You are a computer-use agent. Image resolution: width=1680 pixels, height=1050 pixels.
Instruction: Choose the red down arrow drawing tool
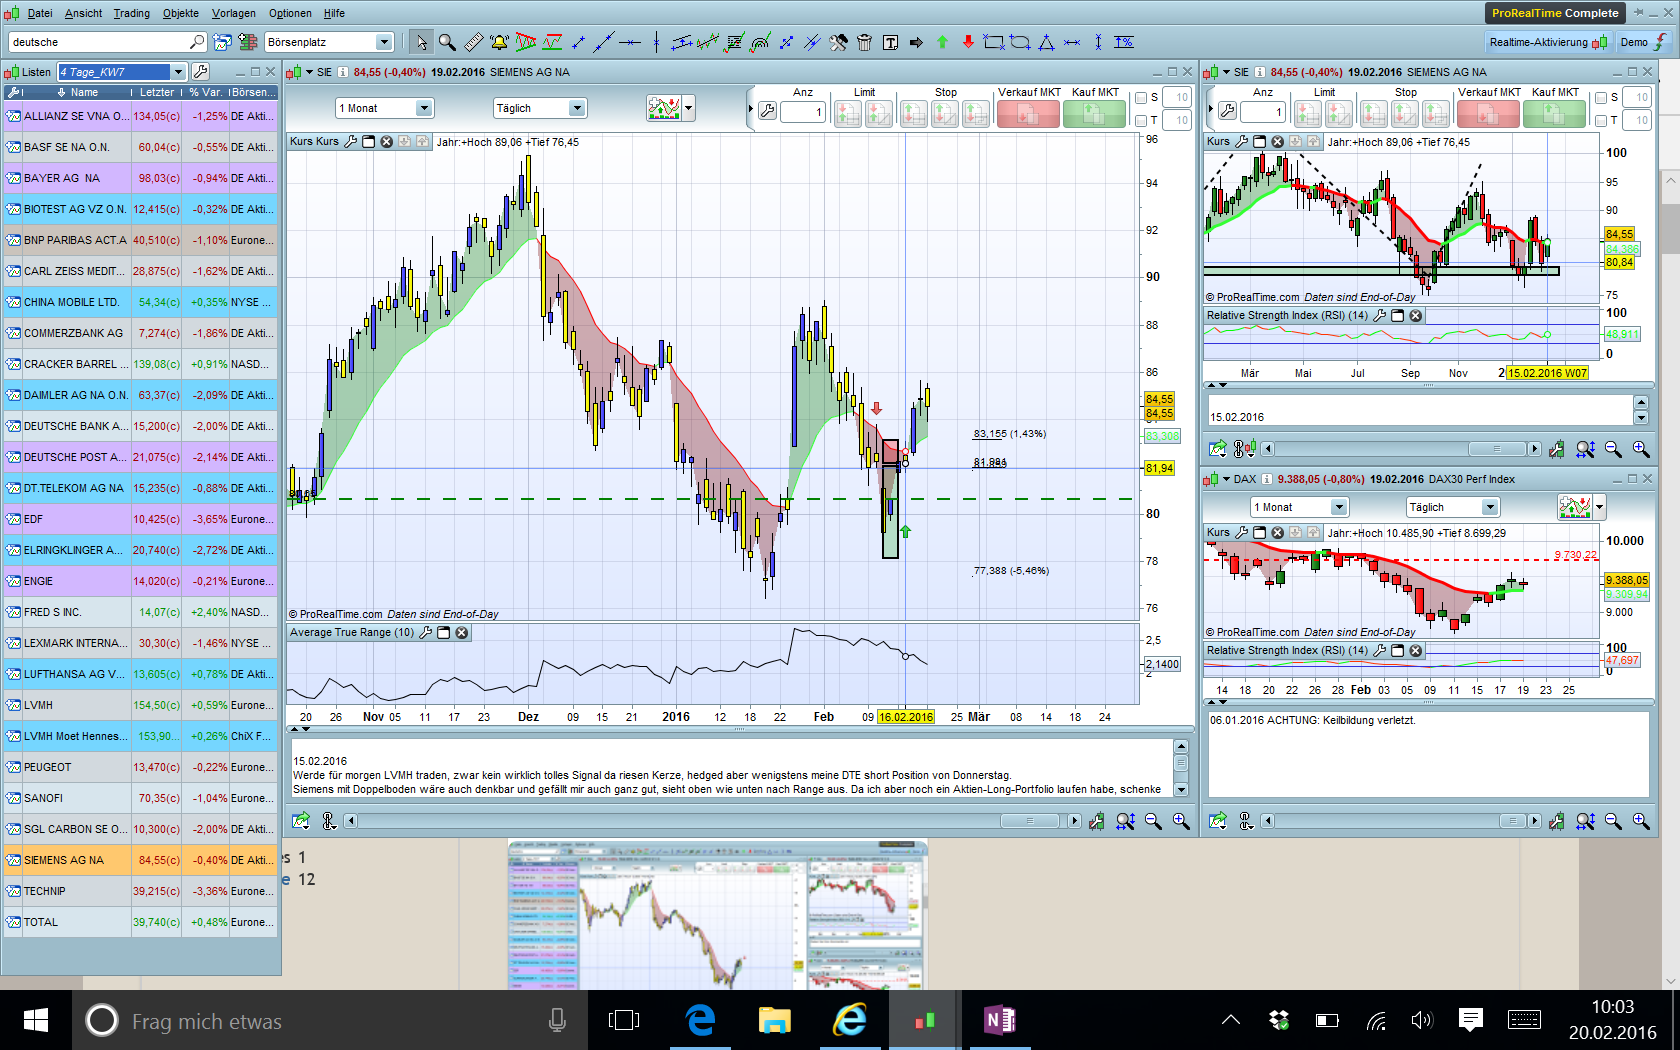968,42
